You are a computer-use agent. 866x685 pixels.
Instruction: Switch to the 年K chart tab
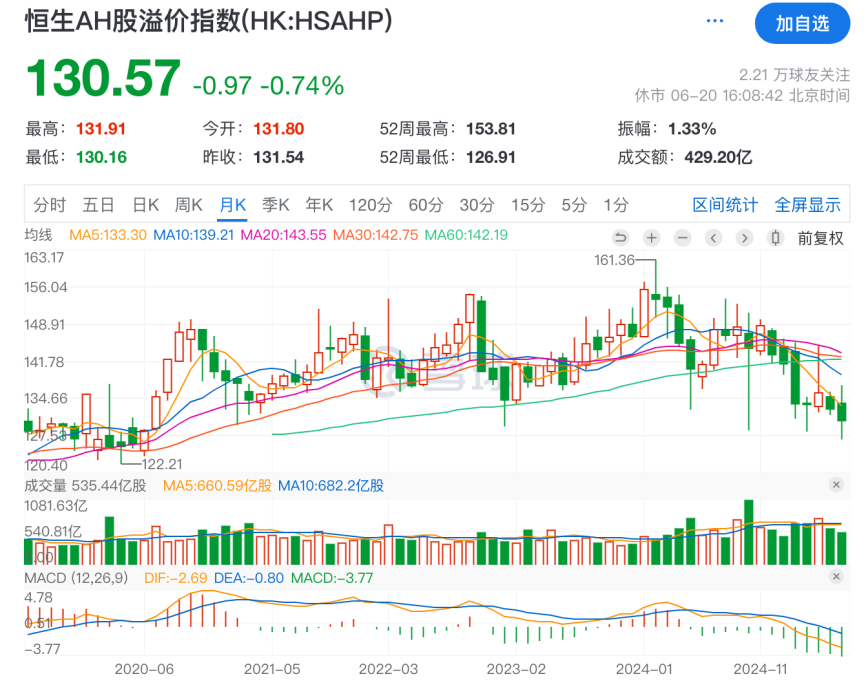[319, 205]
